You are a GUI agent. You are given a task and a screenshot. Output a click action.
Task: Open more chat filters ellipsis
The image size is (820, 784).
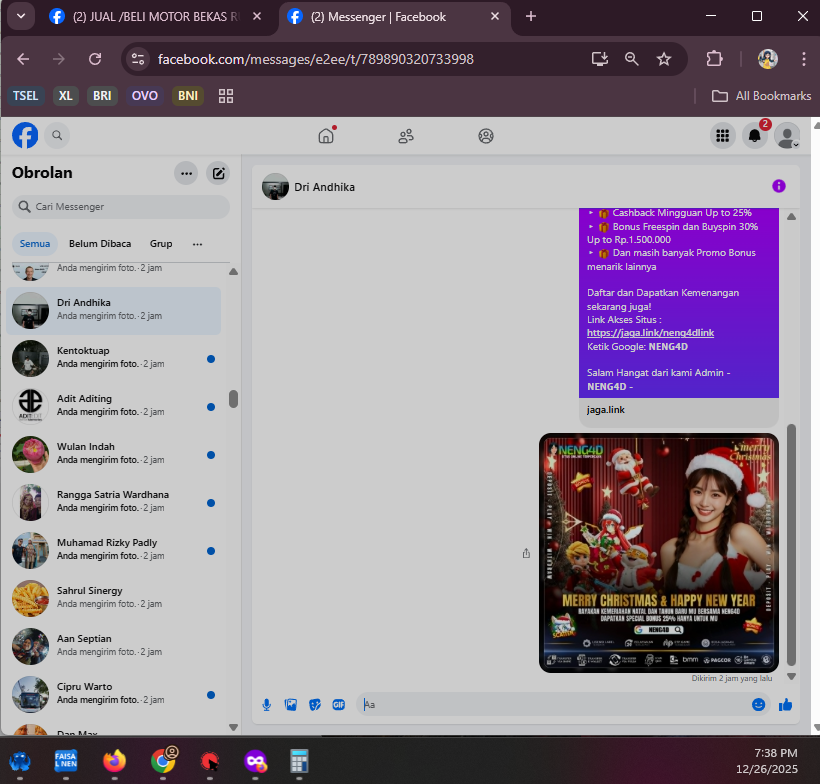click(197, 244)
